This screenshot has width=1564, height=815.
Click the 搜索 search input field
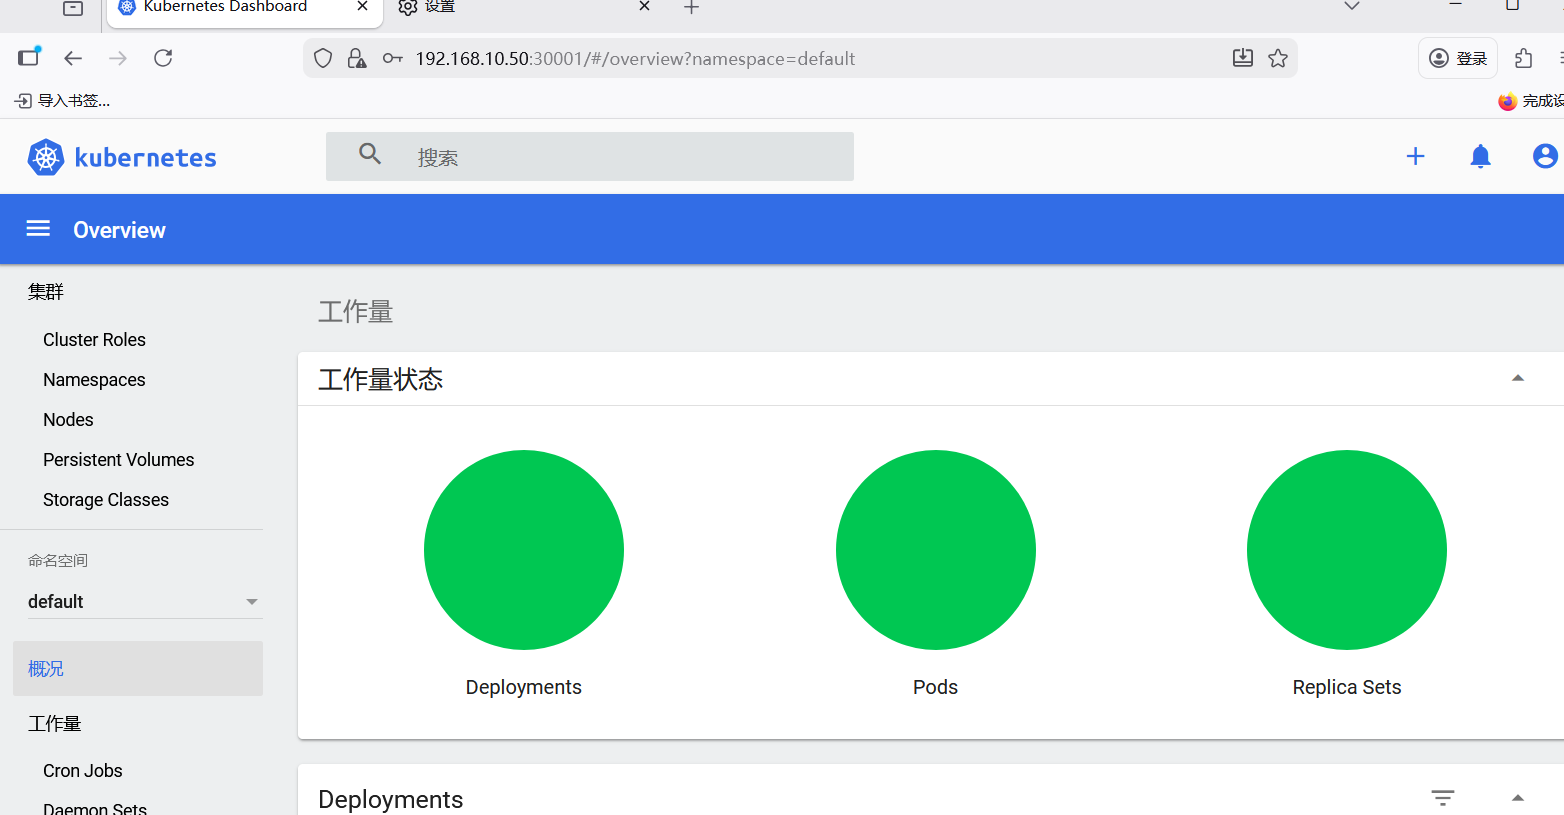click(x=590, y=157)
